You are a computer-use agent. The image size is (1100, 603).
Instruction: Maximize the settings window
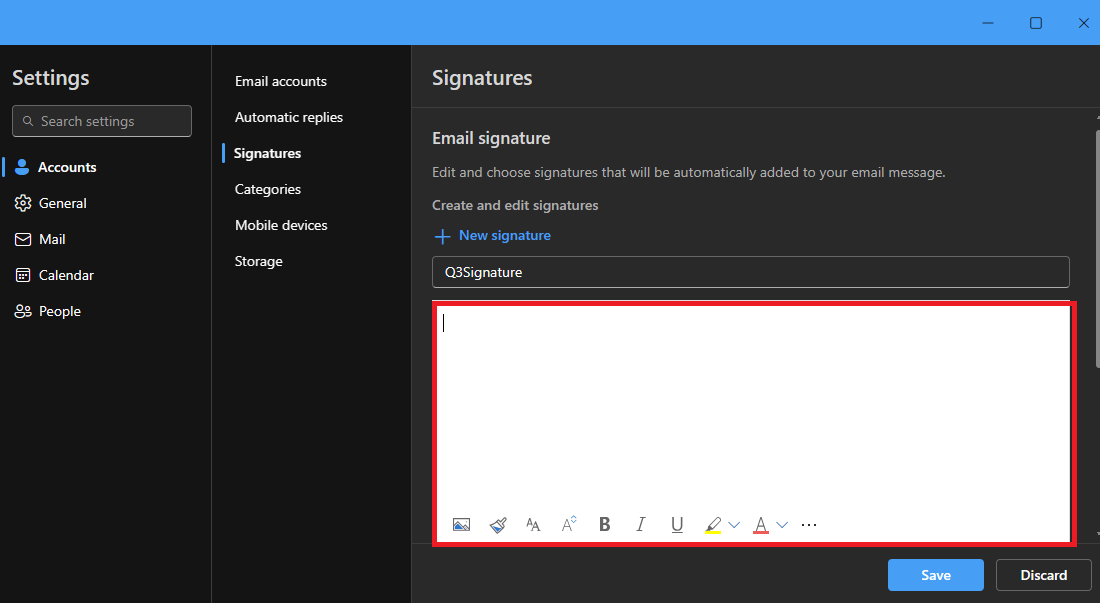[1035, 22]
